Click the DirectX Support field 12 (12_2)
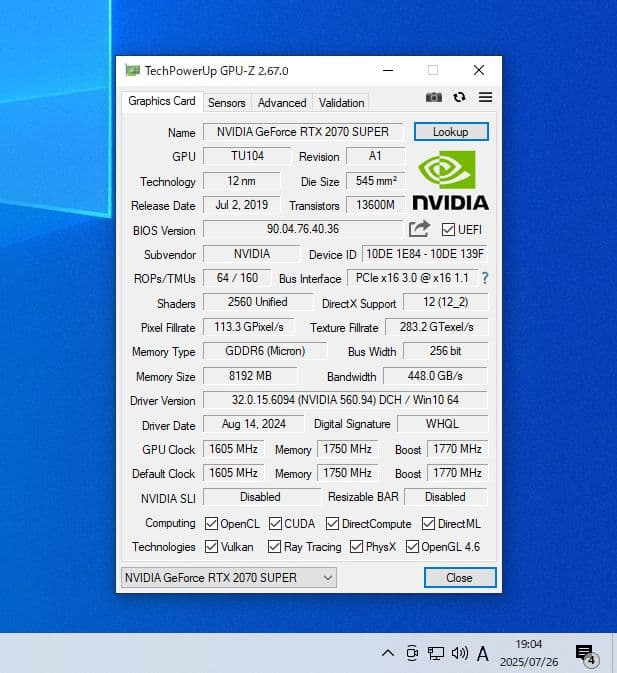This screenshot has width=617, height=673. pos(446,302)
